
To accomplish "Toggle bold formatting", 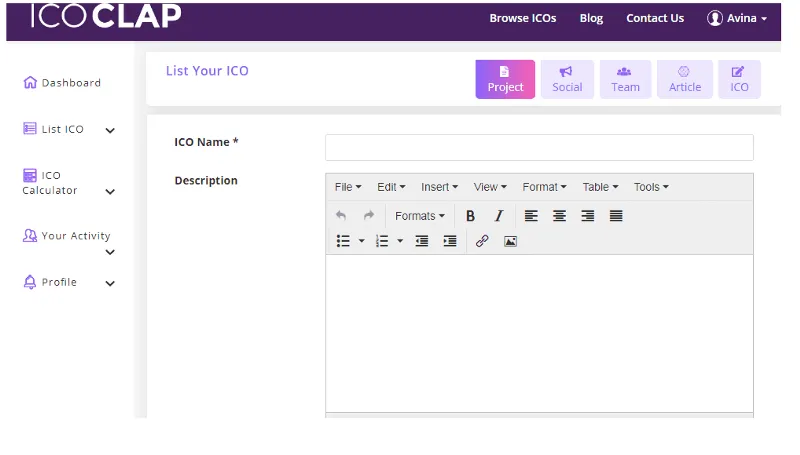I will coord(470,216).
